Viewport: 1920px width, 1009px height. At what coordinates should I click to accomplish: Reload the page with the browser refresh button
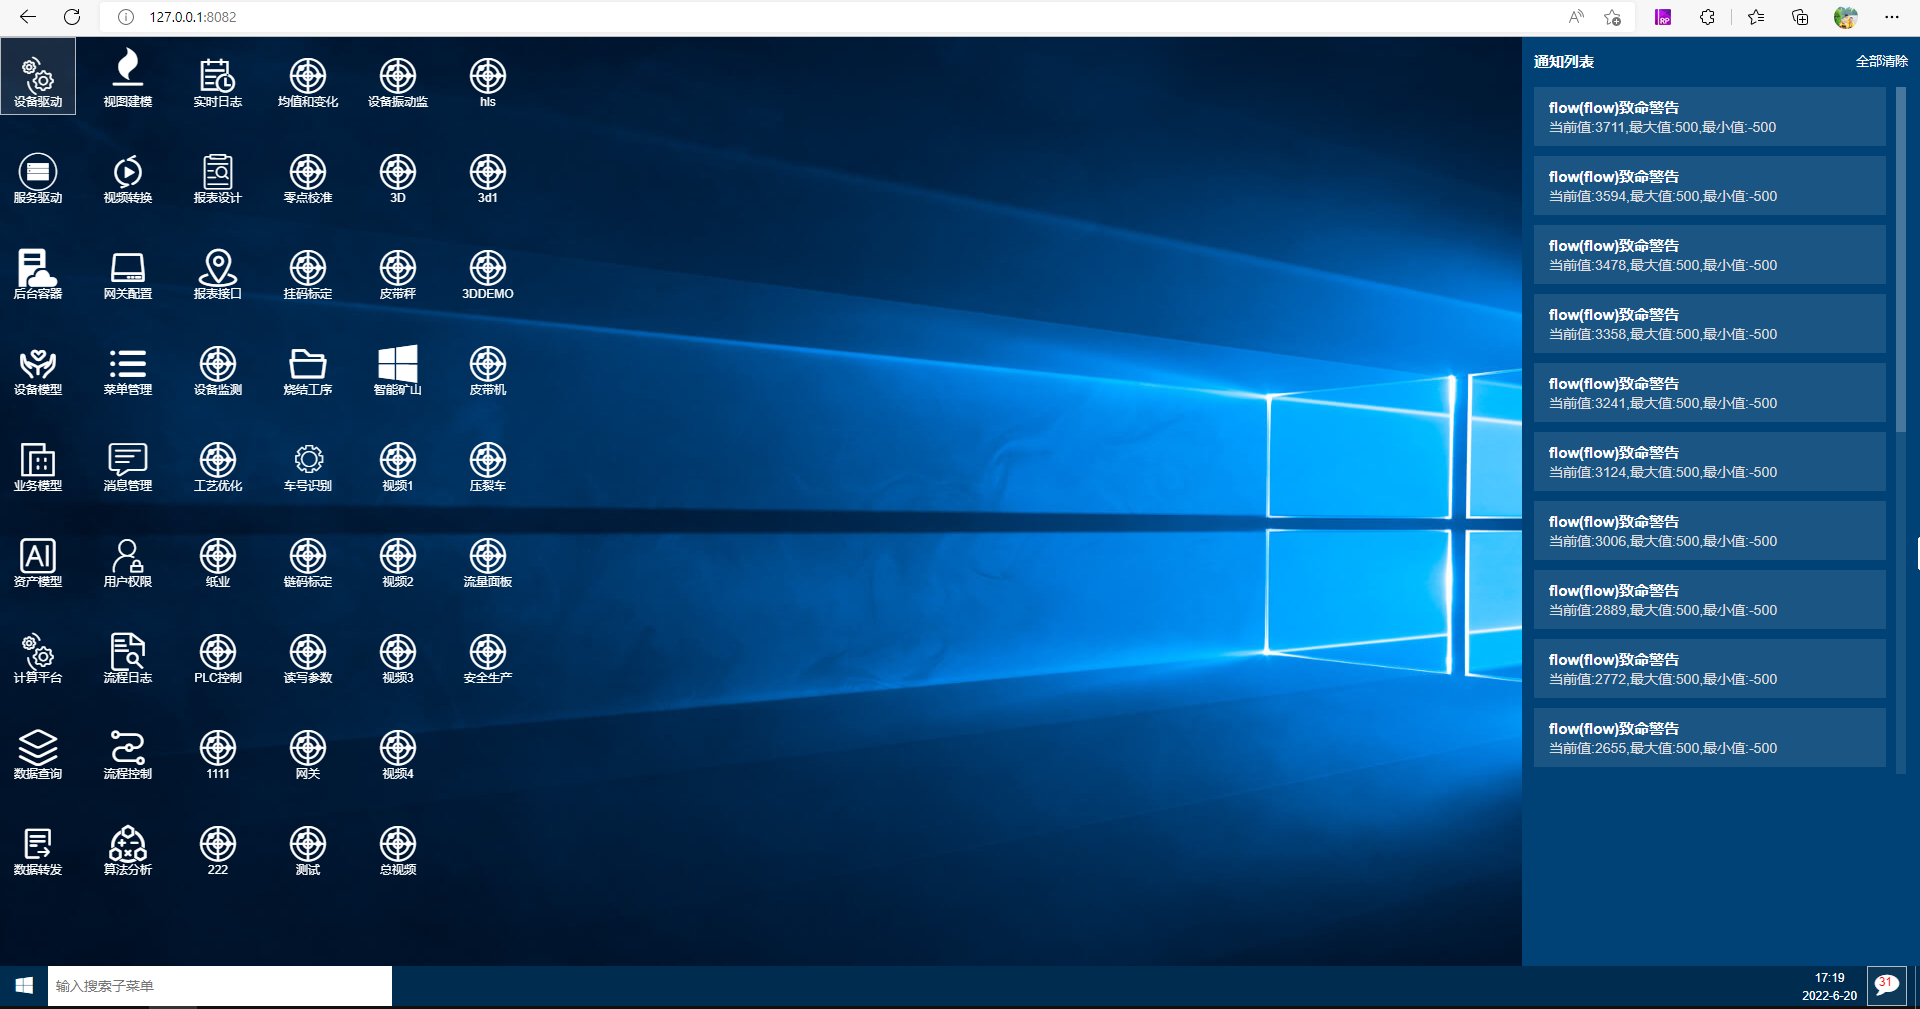pyautogui.click(x=72, y=17)
